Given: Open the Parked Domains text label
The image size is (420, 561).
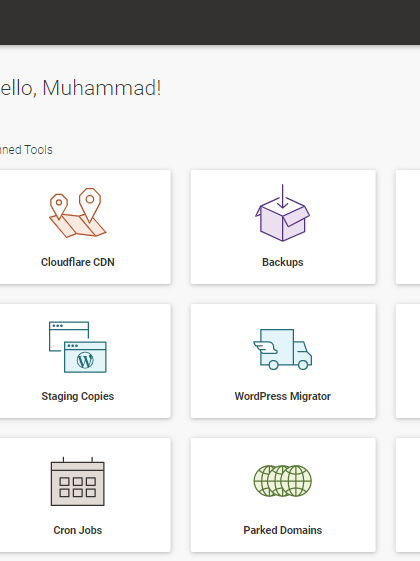Looking at the screenshot, I should 283,530.
